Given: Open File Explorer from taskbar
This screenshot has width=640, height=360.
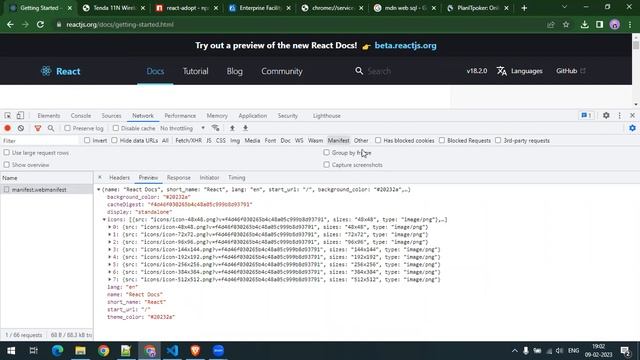Looking at the screenshot, I should tap(80, 351).
